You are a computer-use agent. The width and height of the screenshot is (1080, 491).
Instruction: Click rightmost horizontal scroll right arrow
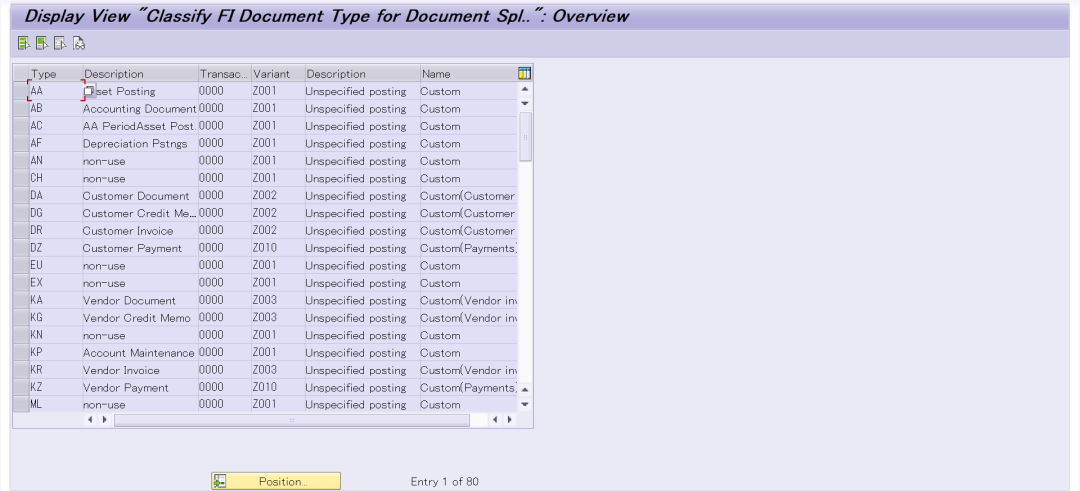pyautogui.click(x=510, y=419)
